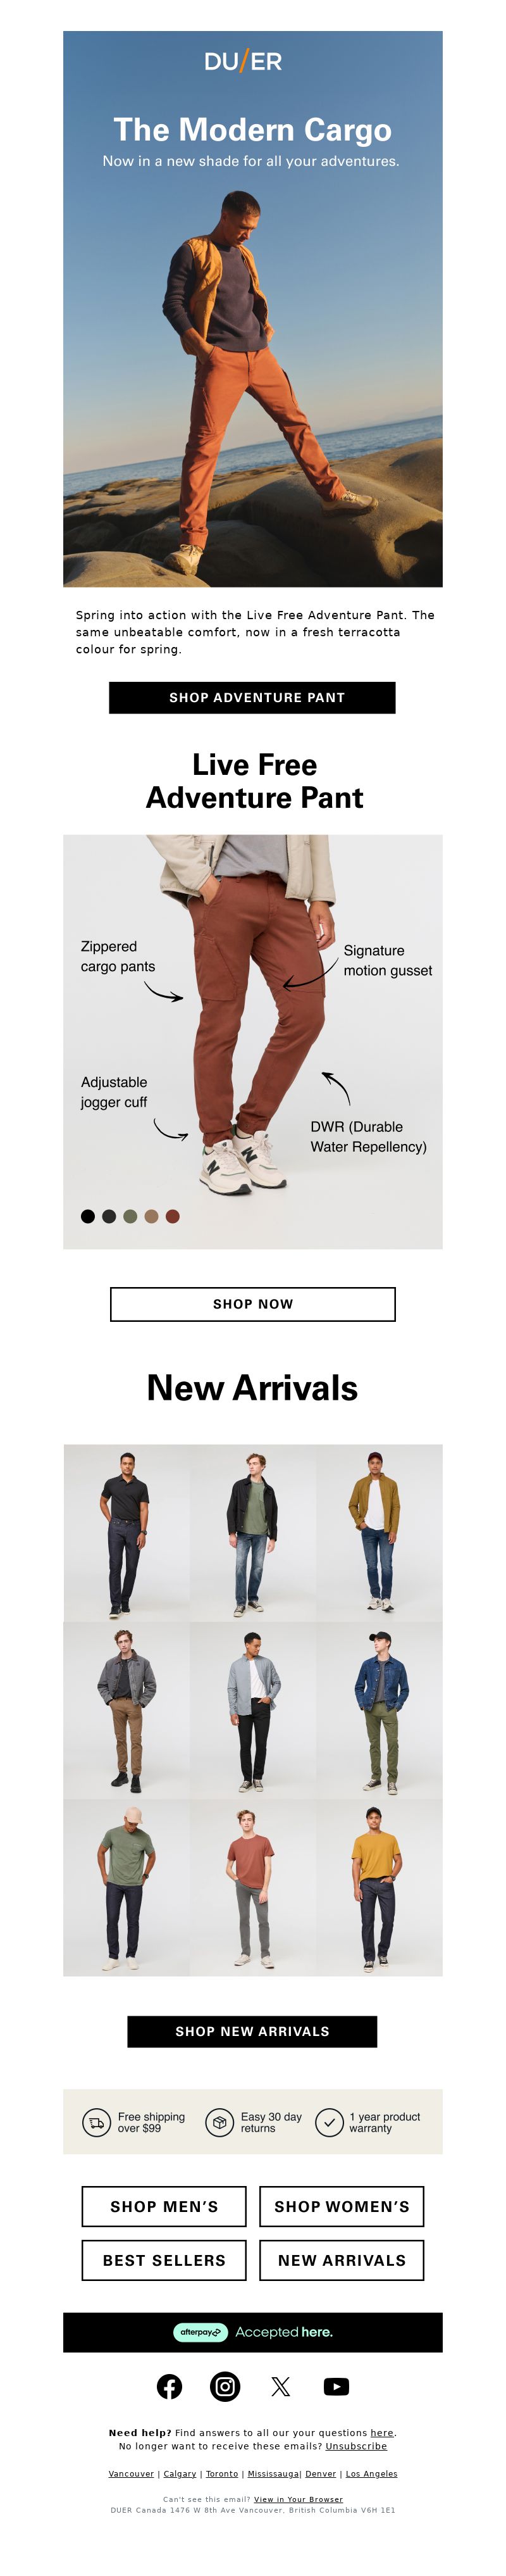Go to Shop Men's

pyautogui.click(x=164, y=2207)
